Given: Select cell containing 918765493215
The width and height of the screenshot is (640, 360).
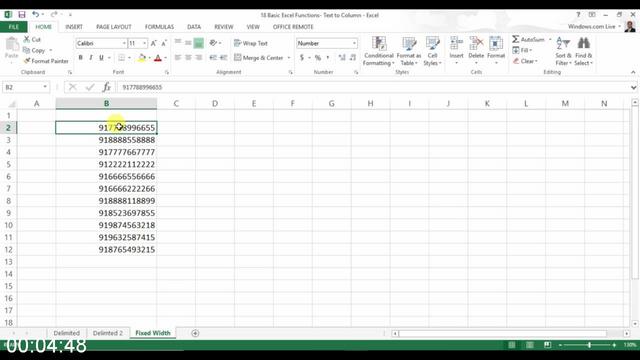Looking at the screenshot, I should point(106,249).
